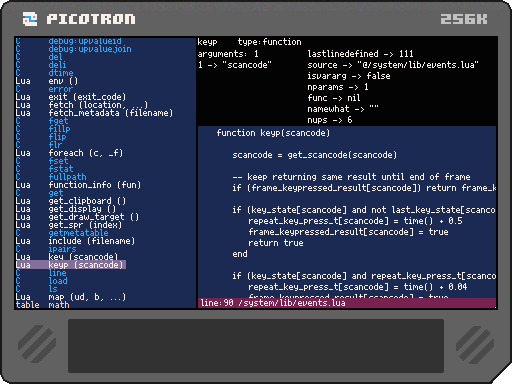This screenshot has width=512, height=384.
Task: Click the keyp type:function header
Action: pyautogui.click(x=249, y=42)
